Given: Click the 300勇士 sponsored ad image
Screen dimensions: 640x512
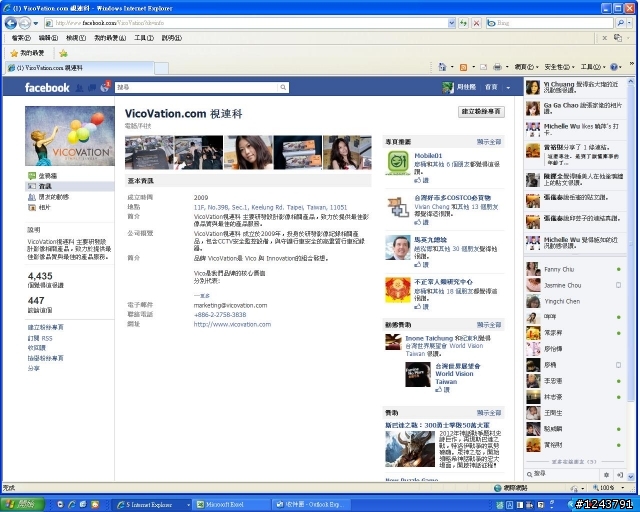Looking at the screenshot, I should point(410,449).
